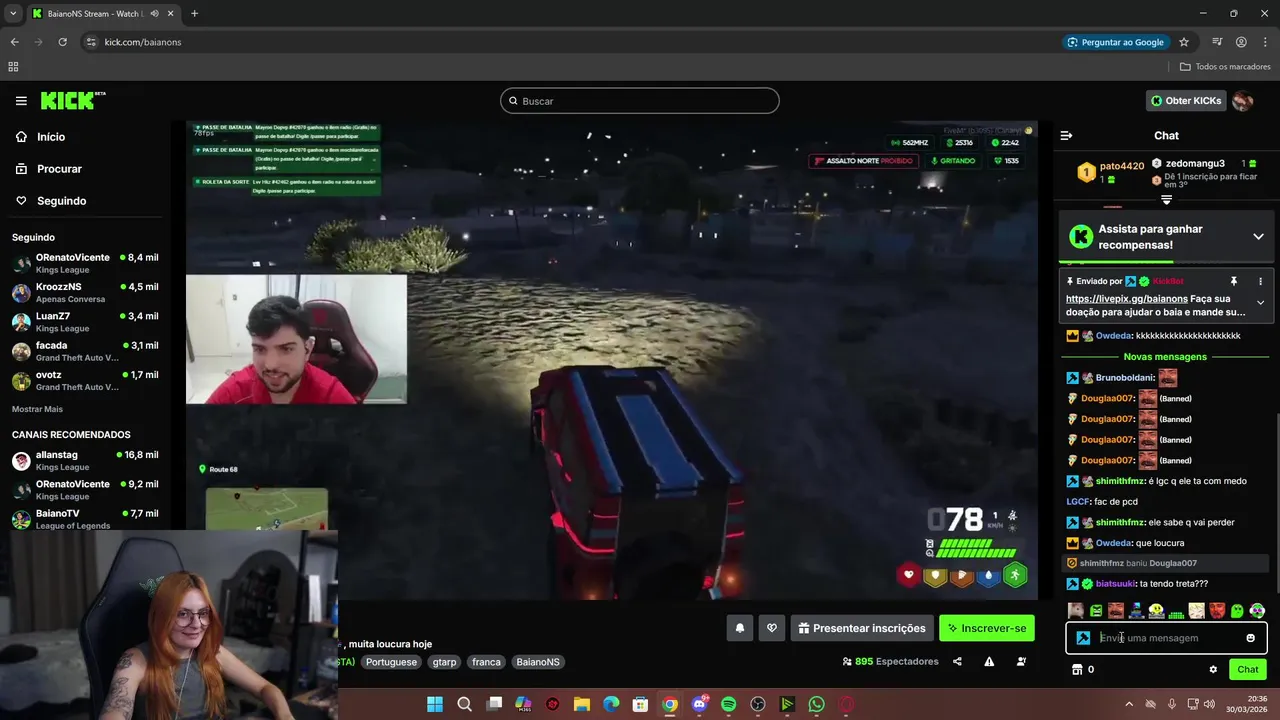This screenshot has height=720, width=1280.
Task: Open the tab search dropdown arrow
Action: [13, 14]
